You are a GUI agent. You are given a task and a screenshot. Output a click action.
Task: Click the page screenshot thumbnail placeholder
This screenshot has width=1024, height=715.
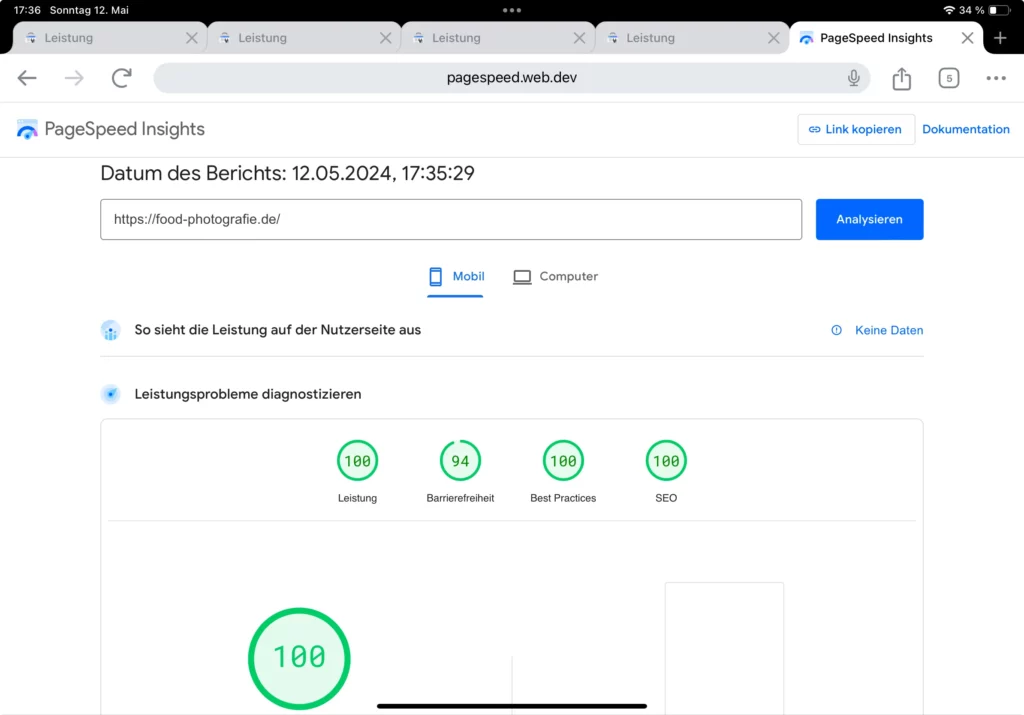(x=724, y=648)
